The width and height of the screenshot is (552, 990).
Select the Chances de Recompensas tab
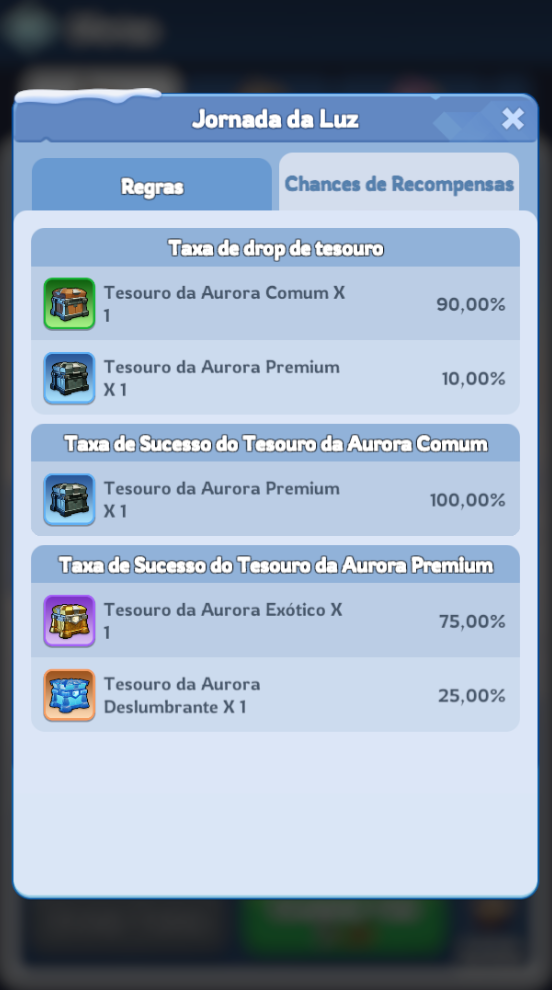399,183
